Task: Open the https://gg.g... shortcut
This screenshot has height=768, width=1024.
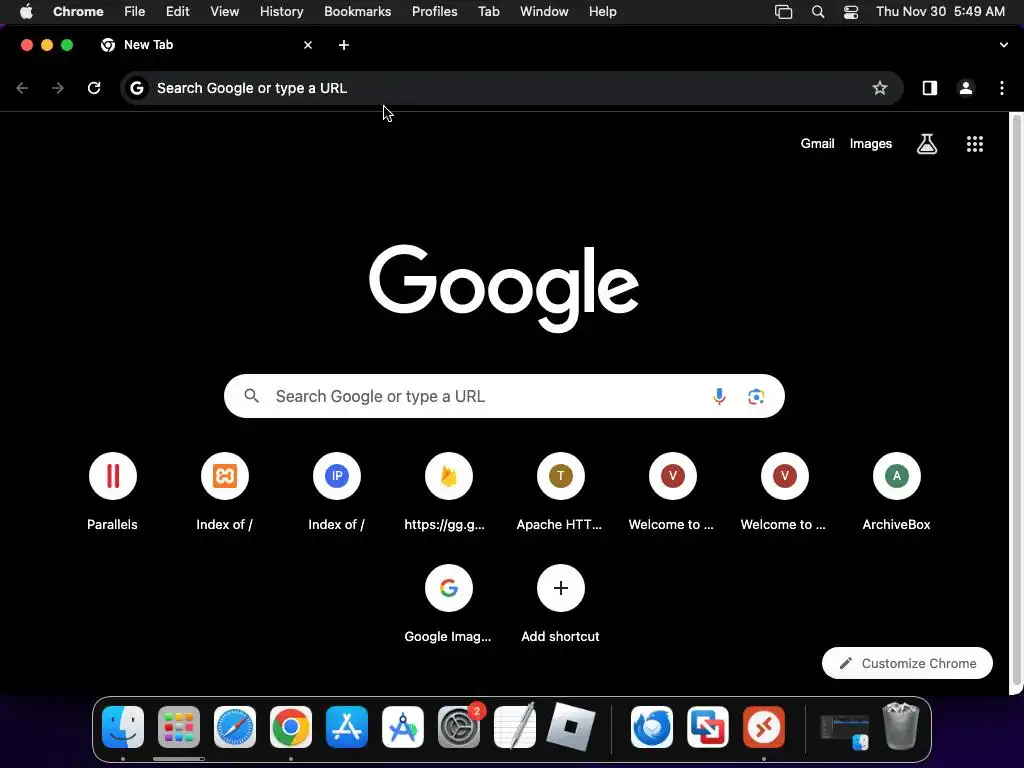Action: (x=449, y=491)
